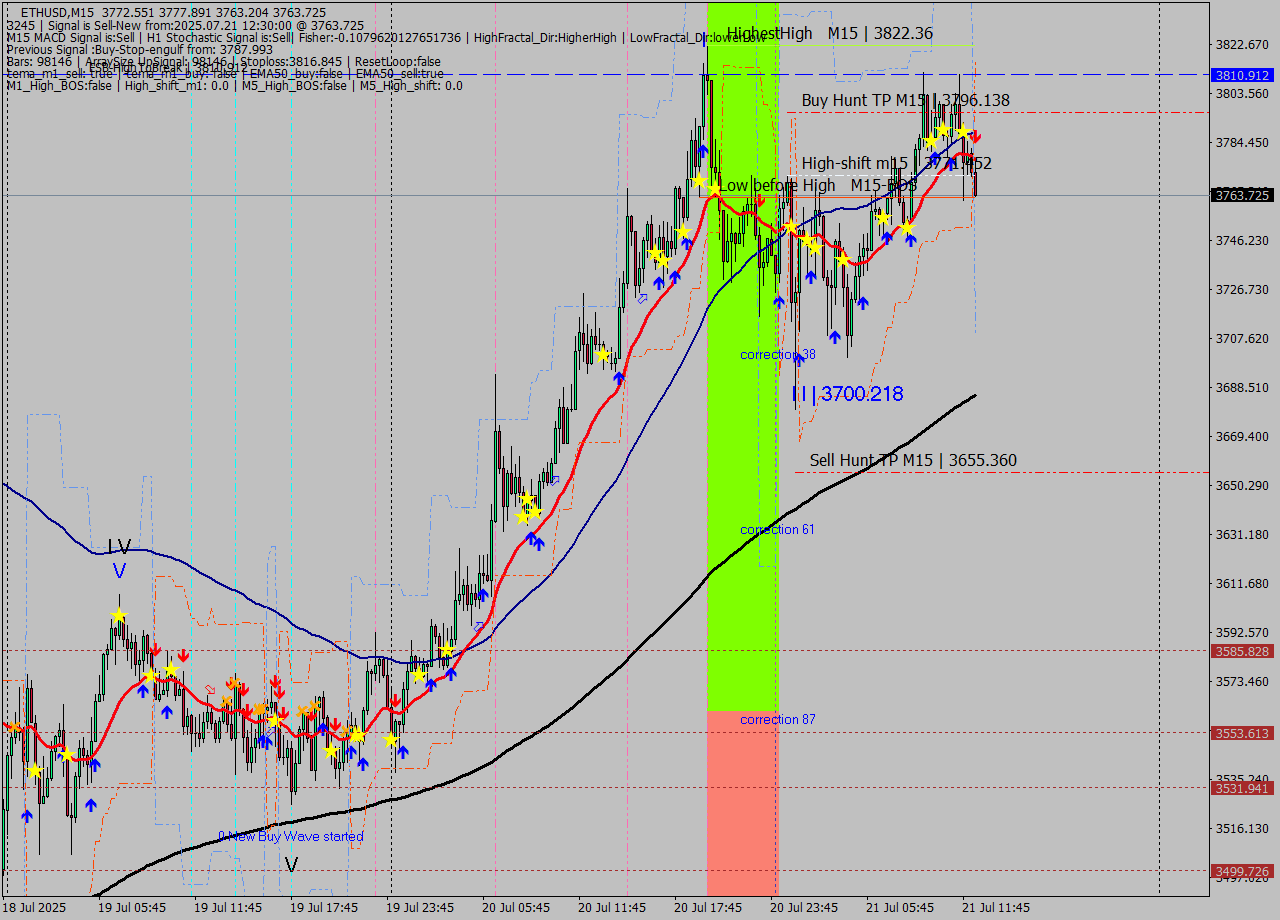Screen dimensions: 1280x920
Task: Click the current price 3763.725 tag
Action: click(x=1240, y=195)
